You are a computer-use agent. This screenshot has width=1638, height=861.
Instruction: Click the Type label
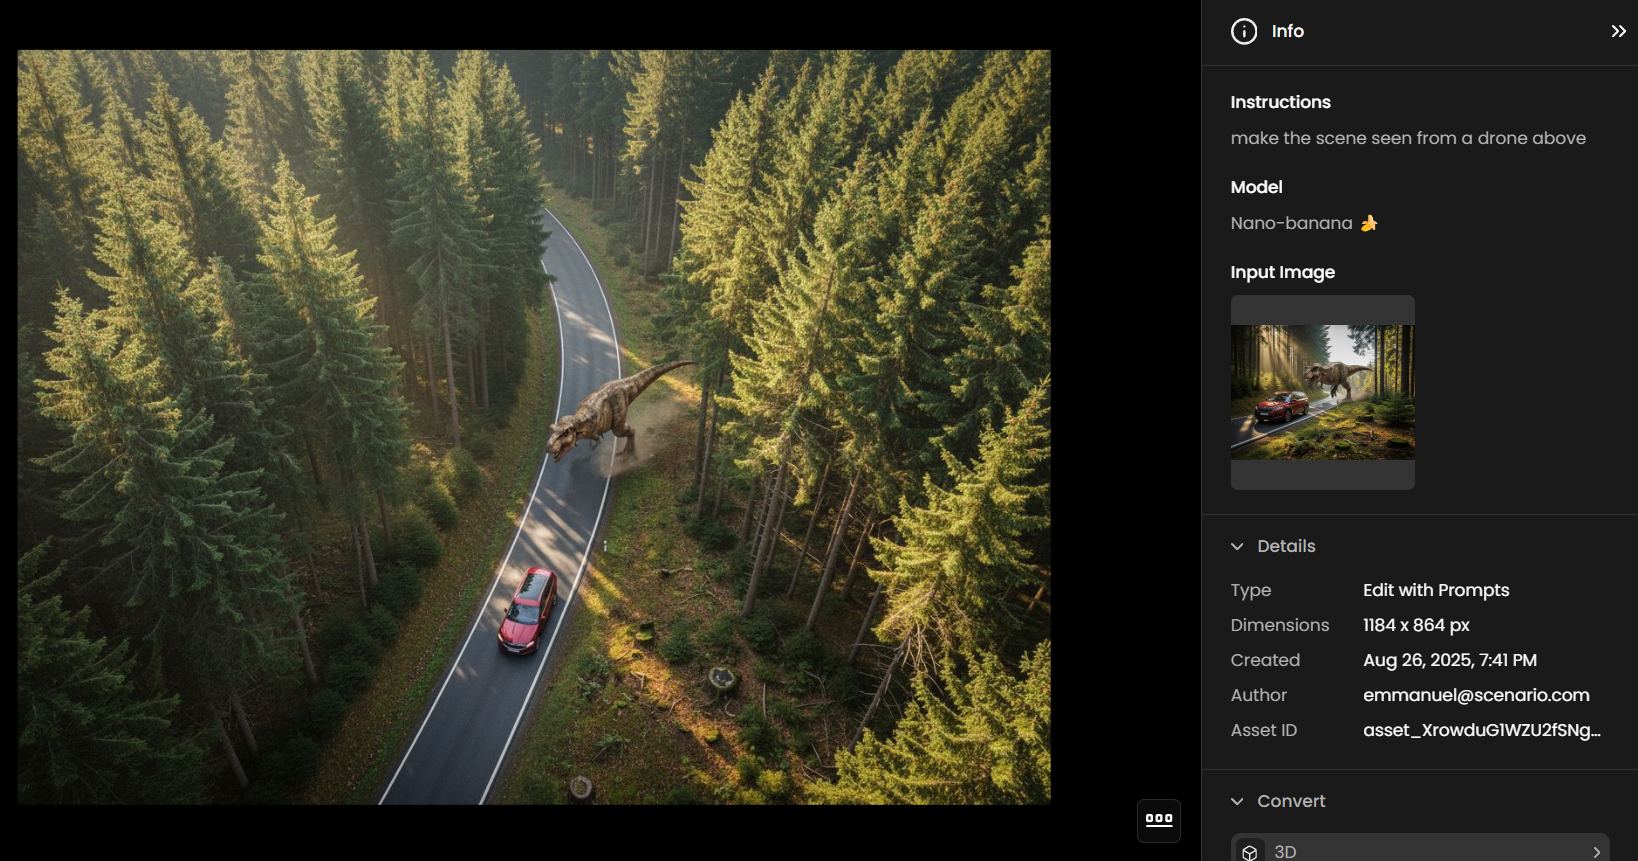point(1250,590)
